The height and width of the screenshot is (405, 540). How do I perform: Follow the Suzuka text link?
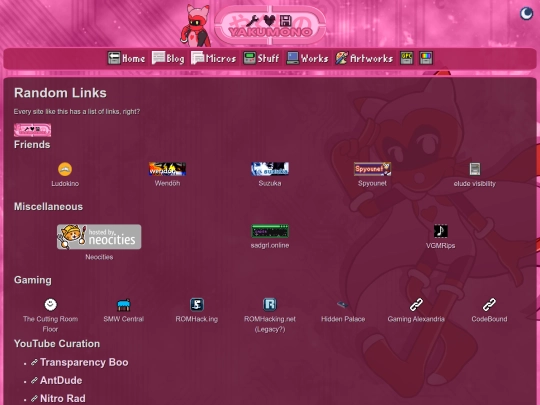[270, 183]
